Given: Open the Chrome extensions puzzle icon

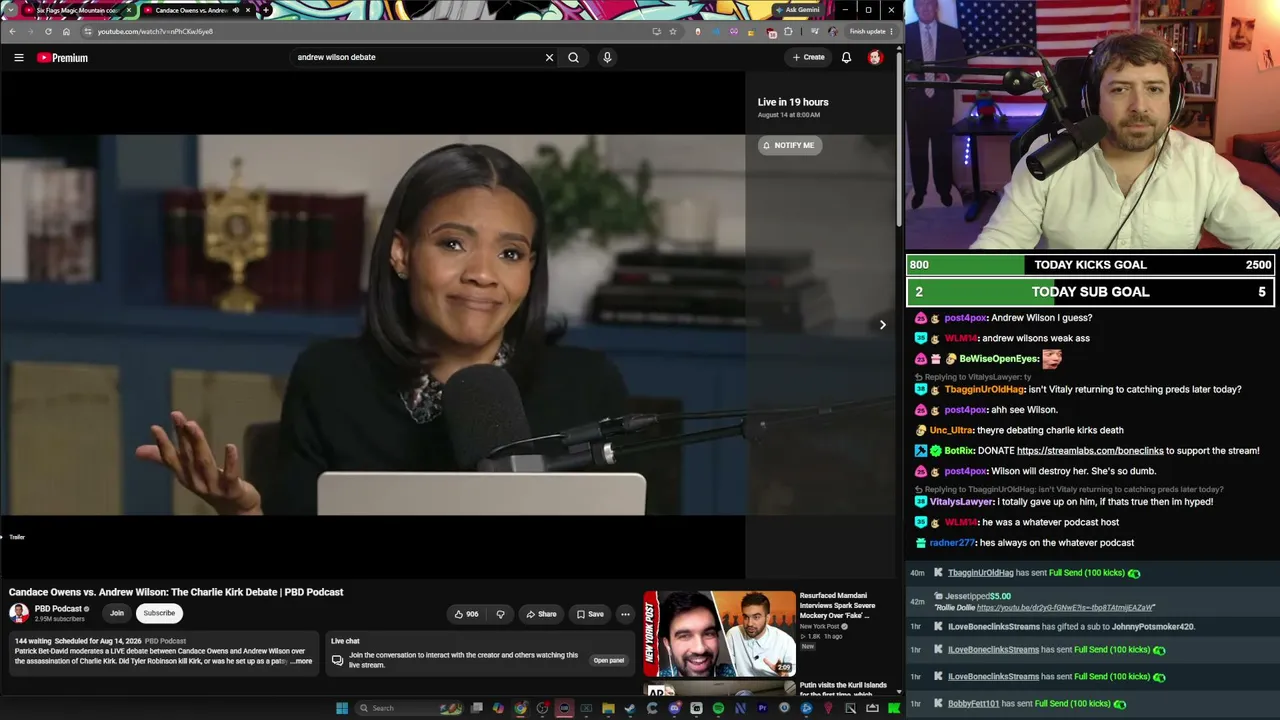Looking at the screenshot, I should pos(788,31).
